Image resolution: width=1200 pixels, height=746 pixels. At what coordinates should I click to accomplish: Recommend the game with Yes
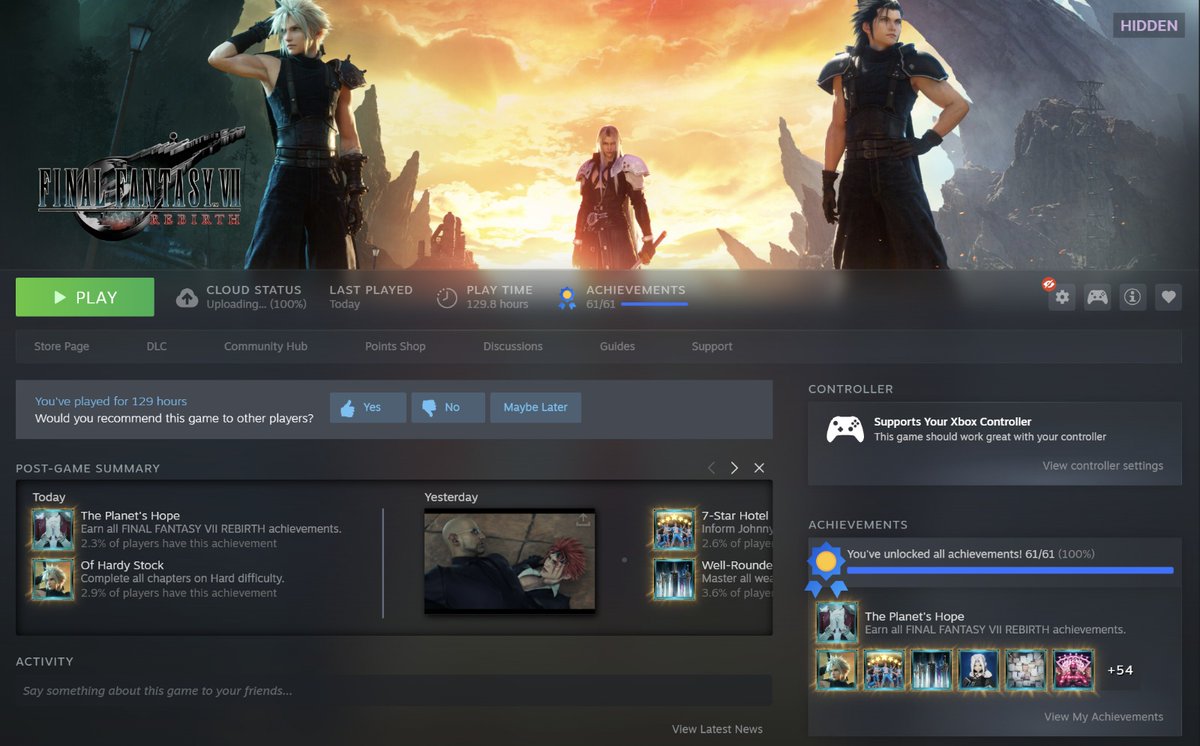[368, 407]
